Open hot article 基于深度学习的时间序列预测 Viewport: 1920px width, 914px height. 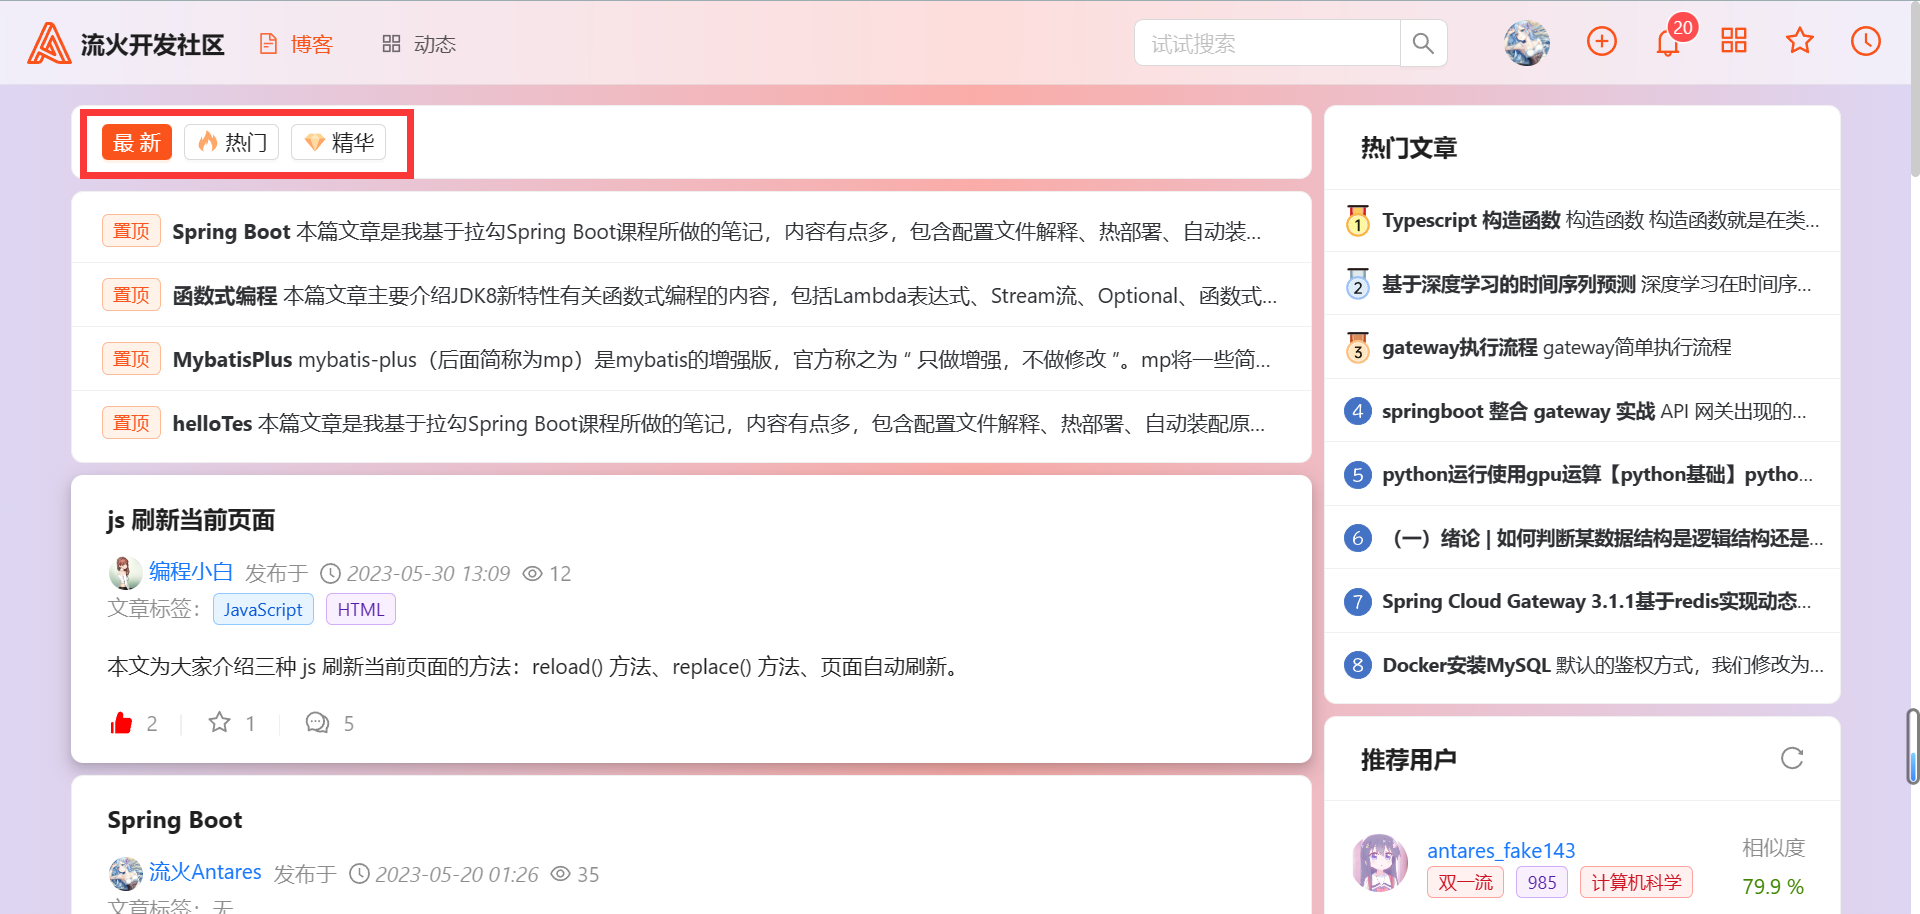point(1597,284)
